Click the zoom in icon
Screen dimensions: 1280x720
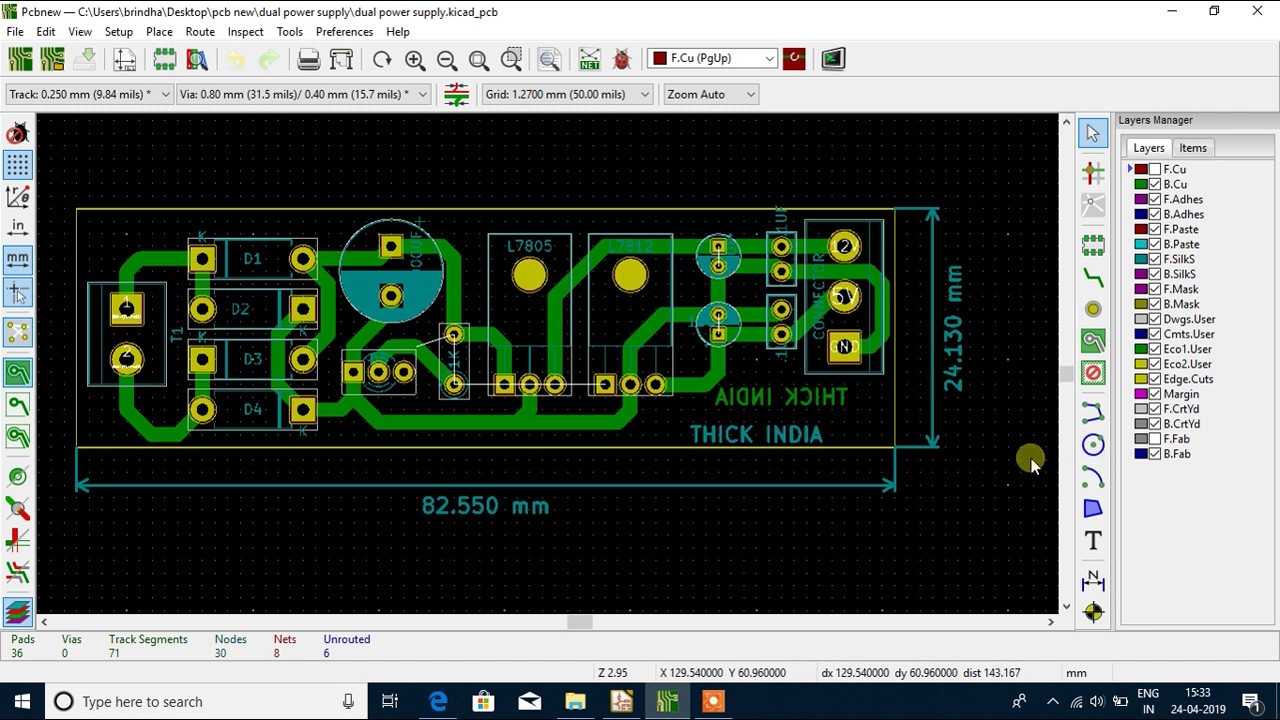point(415,59)
